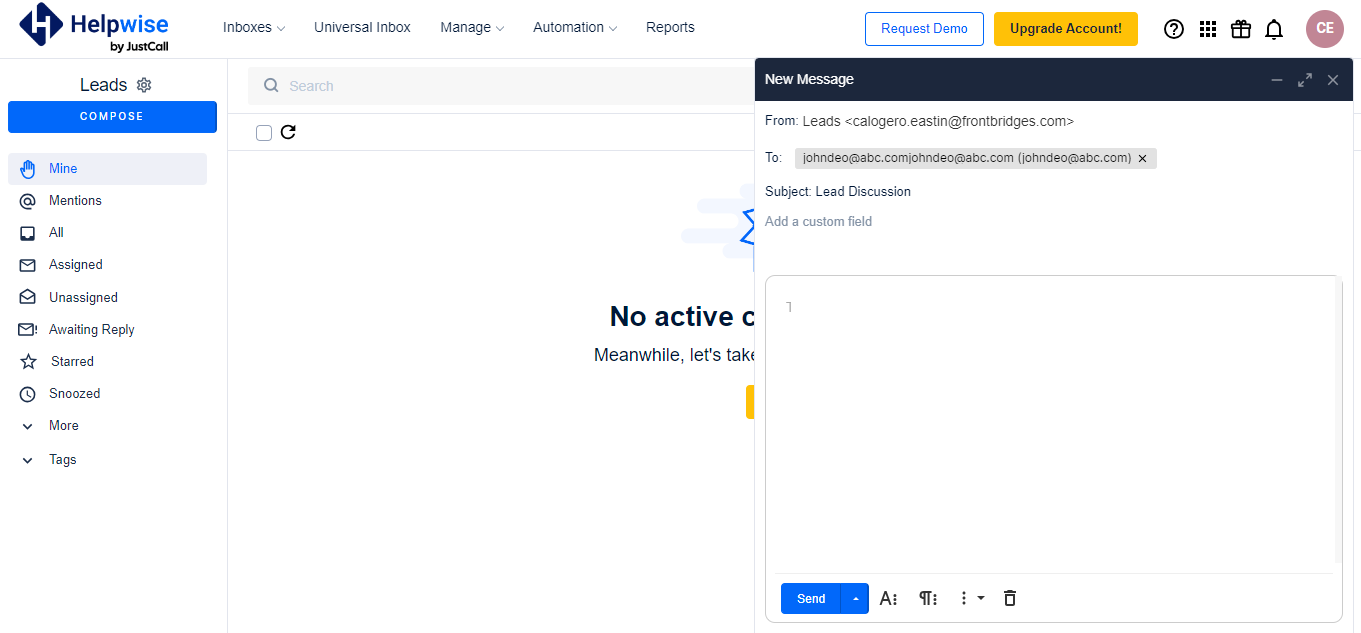
Task: Click the apps grid icon
Action: click(x=1207, y=29)
